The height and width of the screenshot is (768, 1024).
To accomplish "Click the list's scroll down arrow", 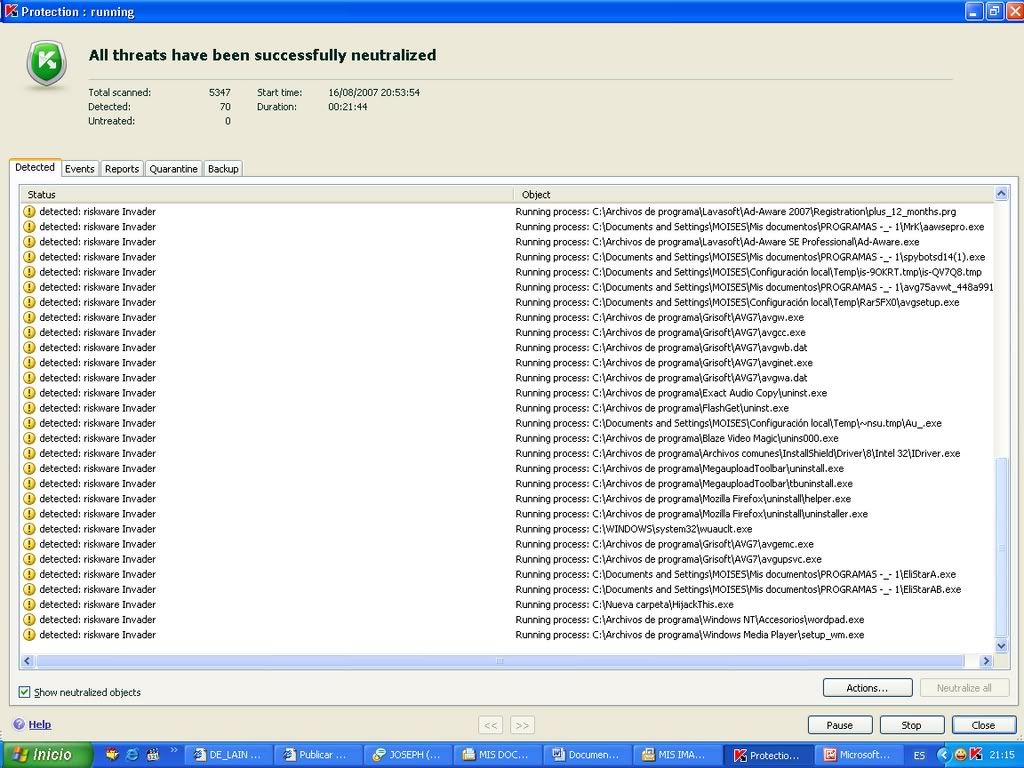I will click(x=1001, y=646).
